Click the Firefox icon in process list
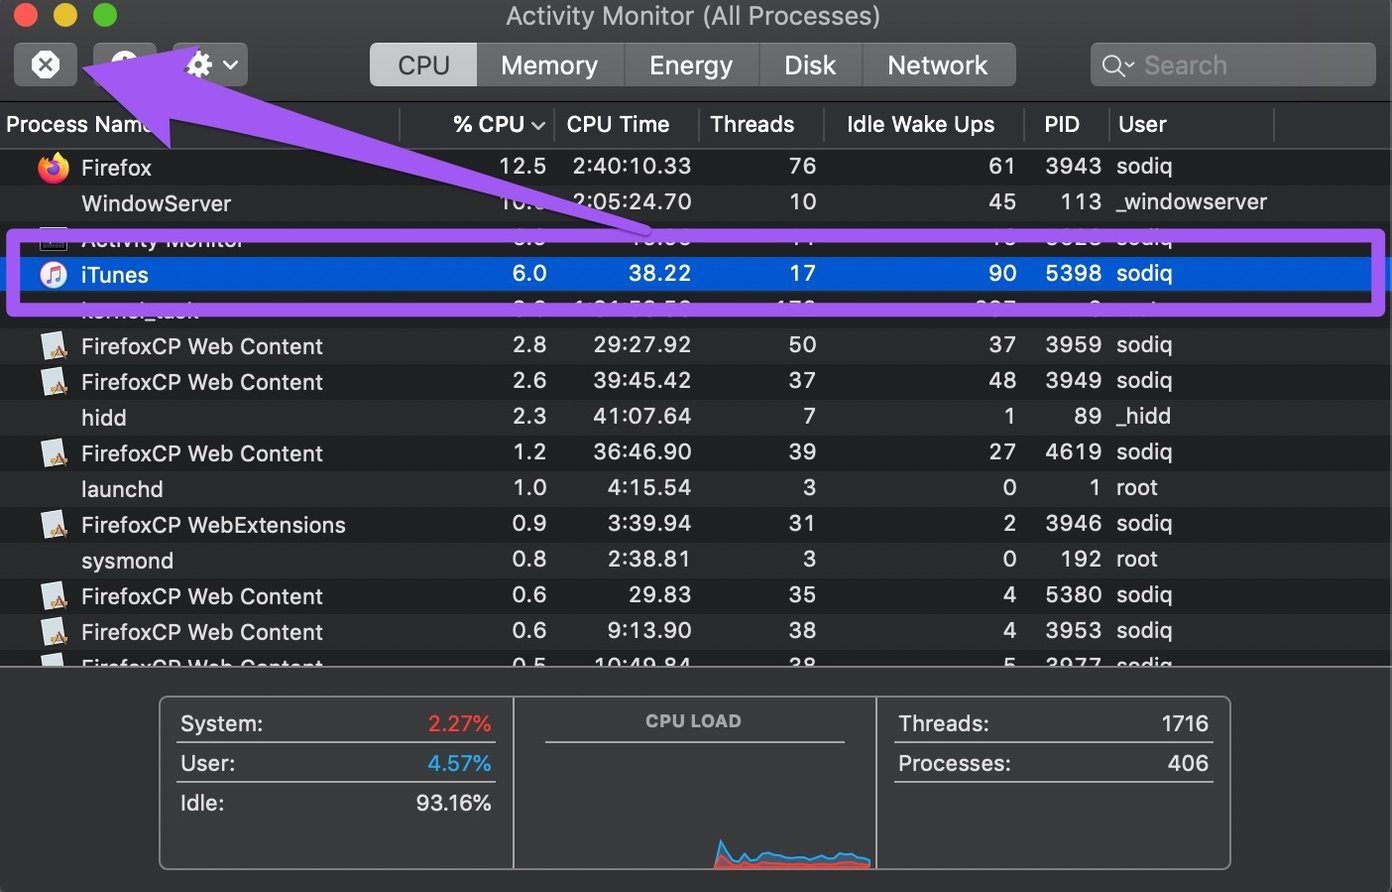Image resolution: width=1392 pixels, height=892 pixels. point(53,167)
